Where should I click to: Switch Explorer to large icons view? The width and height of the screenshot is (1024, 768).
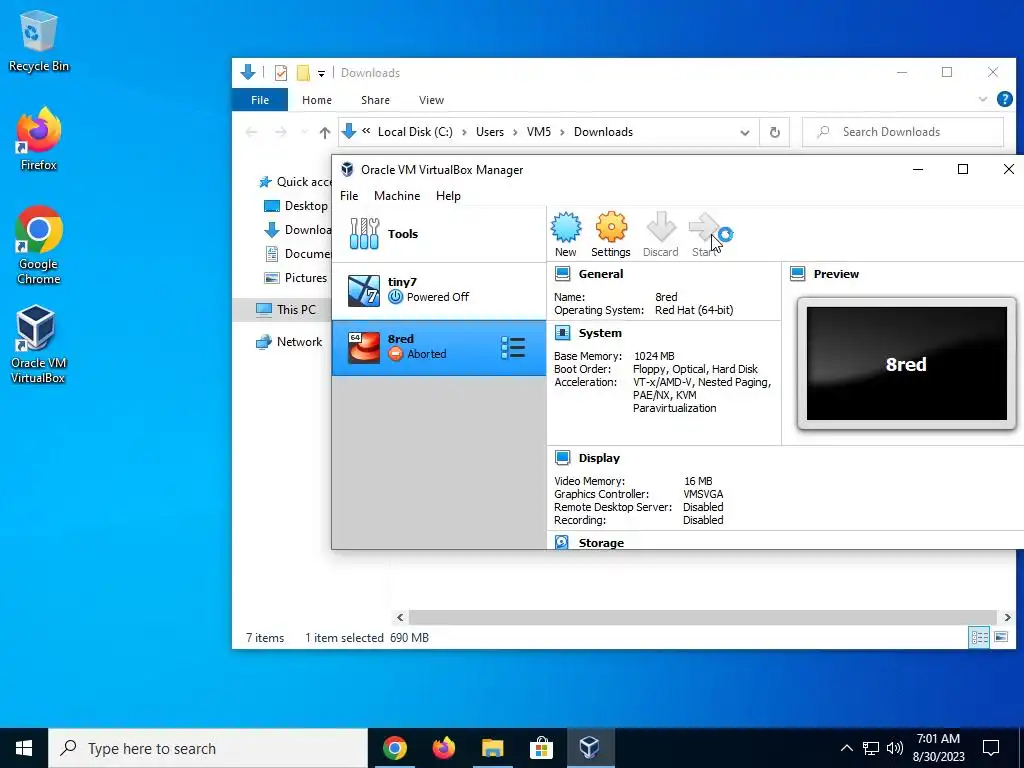1001,637
